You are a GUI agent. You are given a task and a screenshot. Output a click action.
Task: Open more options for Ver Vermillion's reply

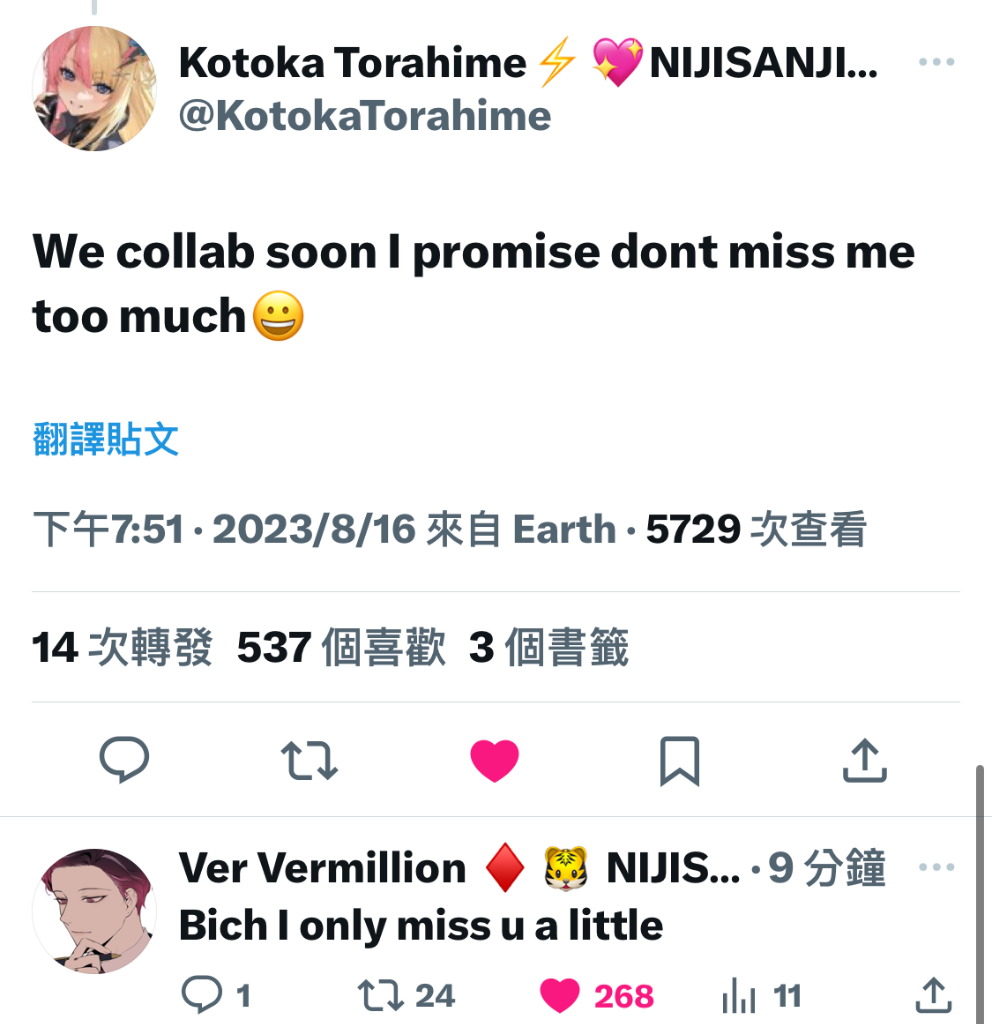point(936,867)
